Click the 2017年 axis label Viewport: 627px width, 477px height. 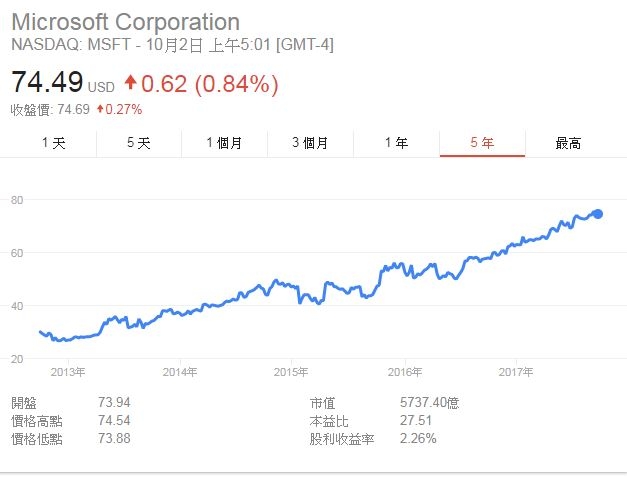click(516, 372)
